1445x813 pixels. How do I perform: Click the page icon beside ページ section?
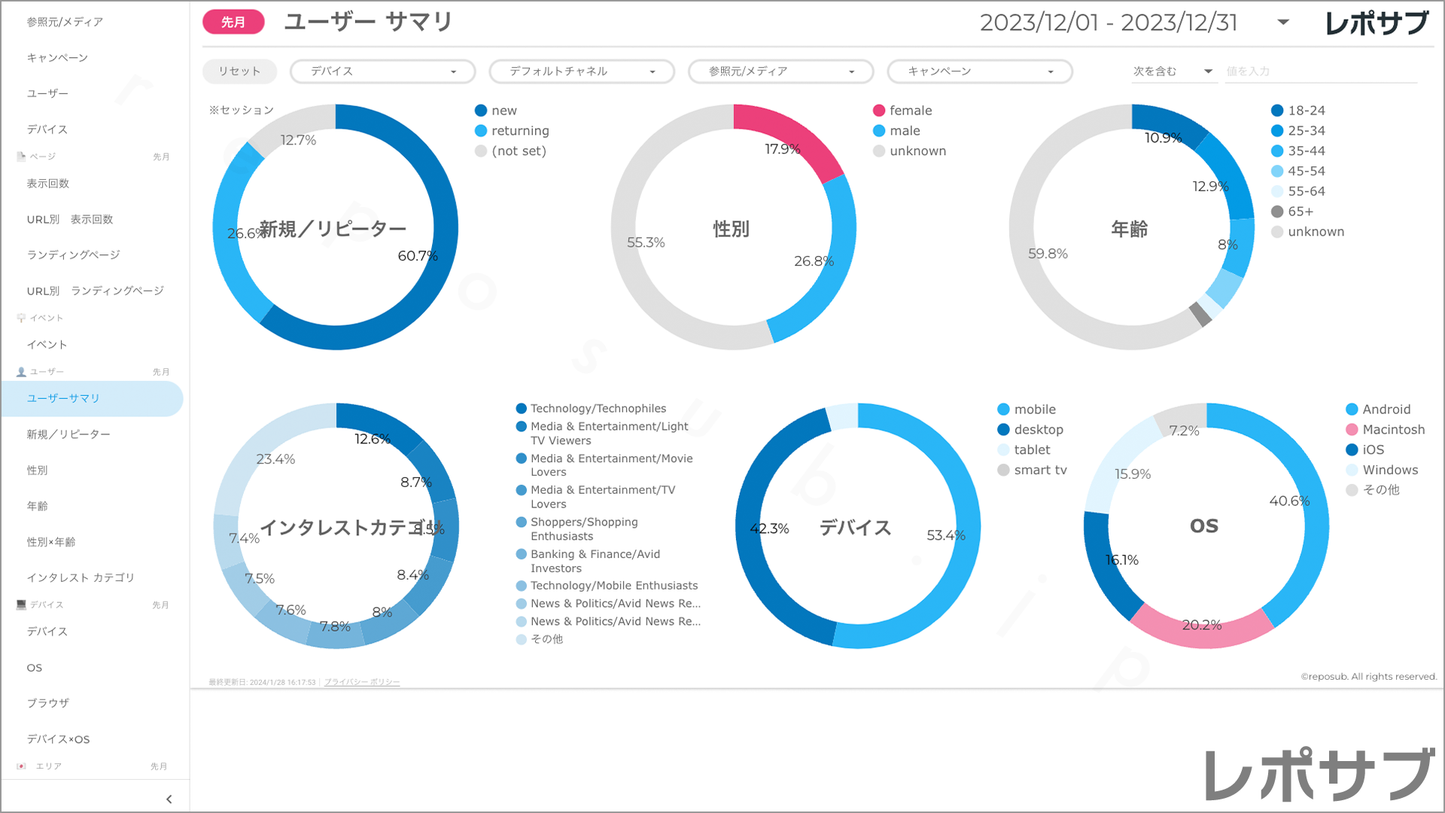point(21,157)
